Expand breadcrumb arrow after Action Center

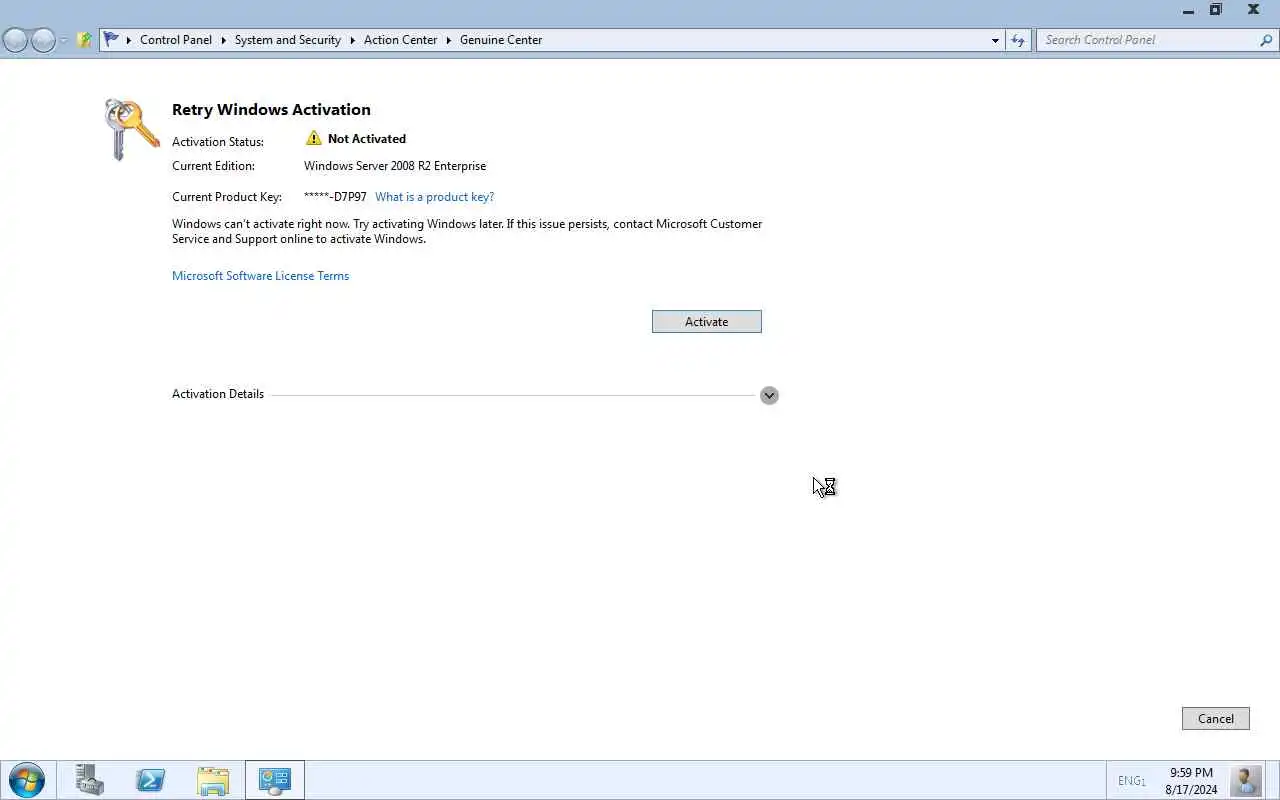tap(449, 40)
